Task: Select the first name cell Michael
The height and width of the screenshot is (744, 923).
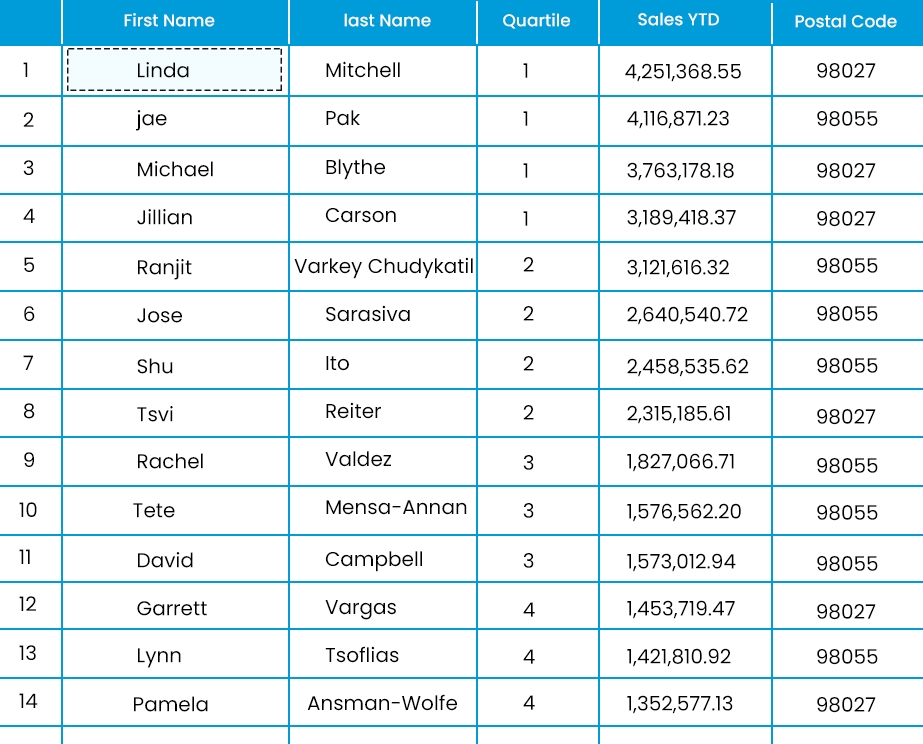Action: (x=175, y=170)
